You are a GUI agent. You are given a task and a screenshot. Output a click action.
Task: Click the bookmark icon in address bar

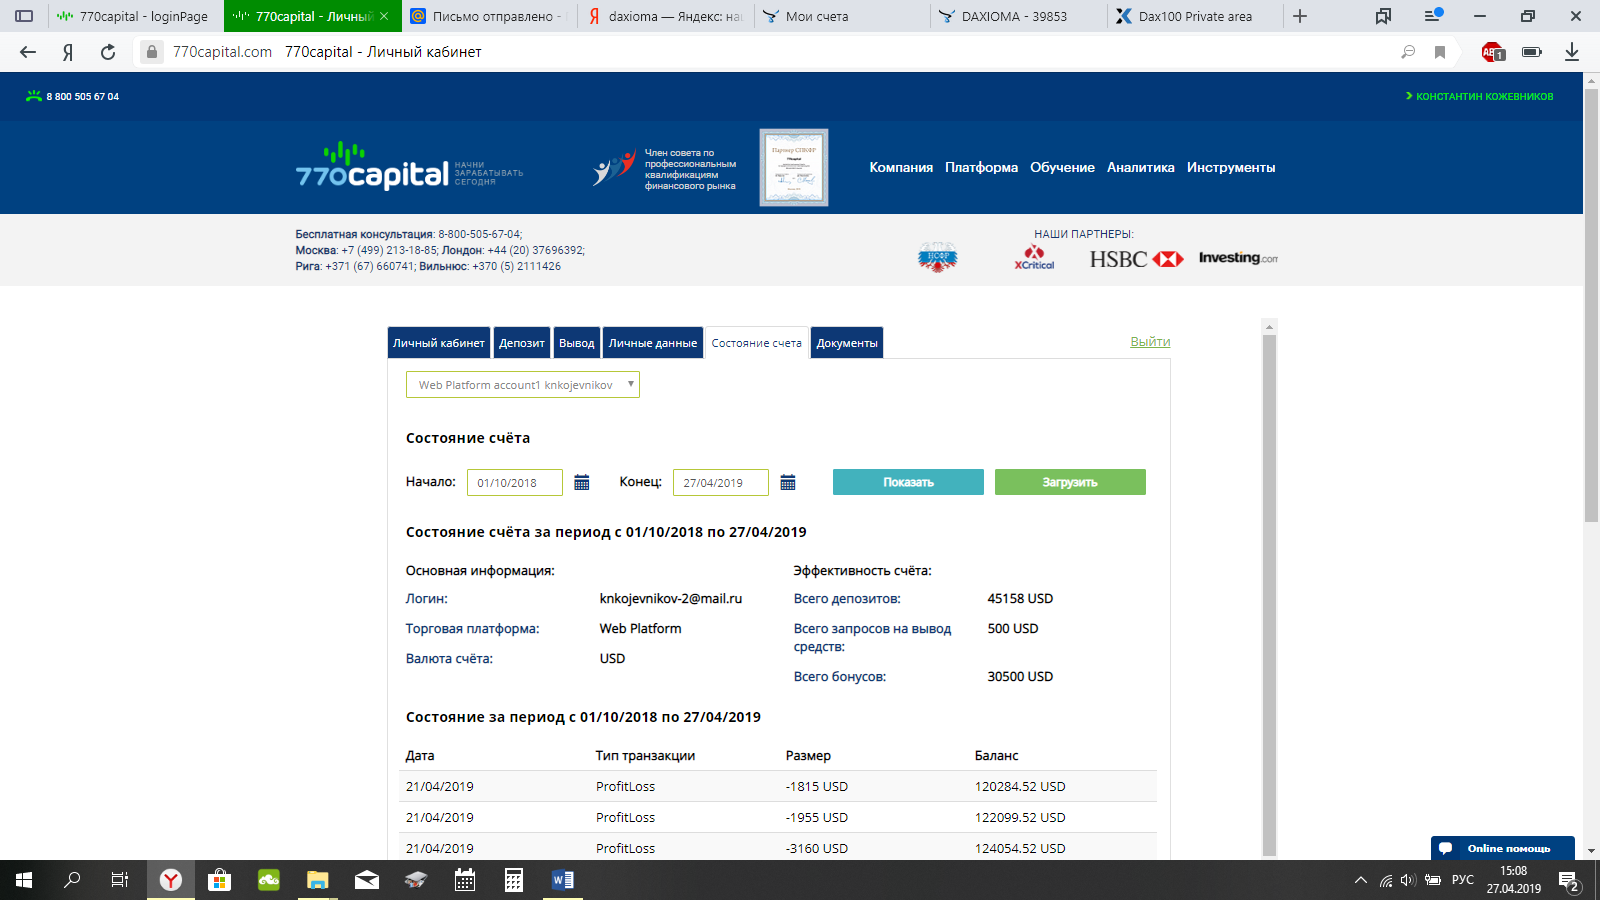coord(1440,52)
